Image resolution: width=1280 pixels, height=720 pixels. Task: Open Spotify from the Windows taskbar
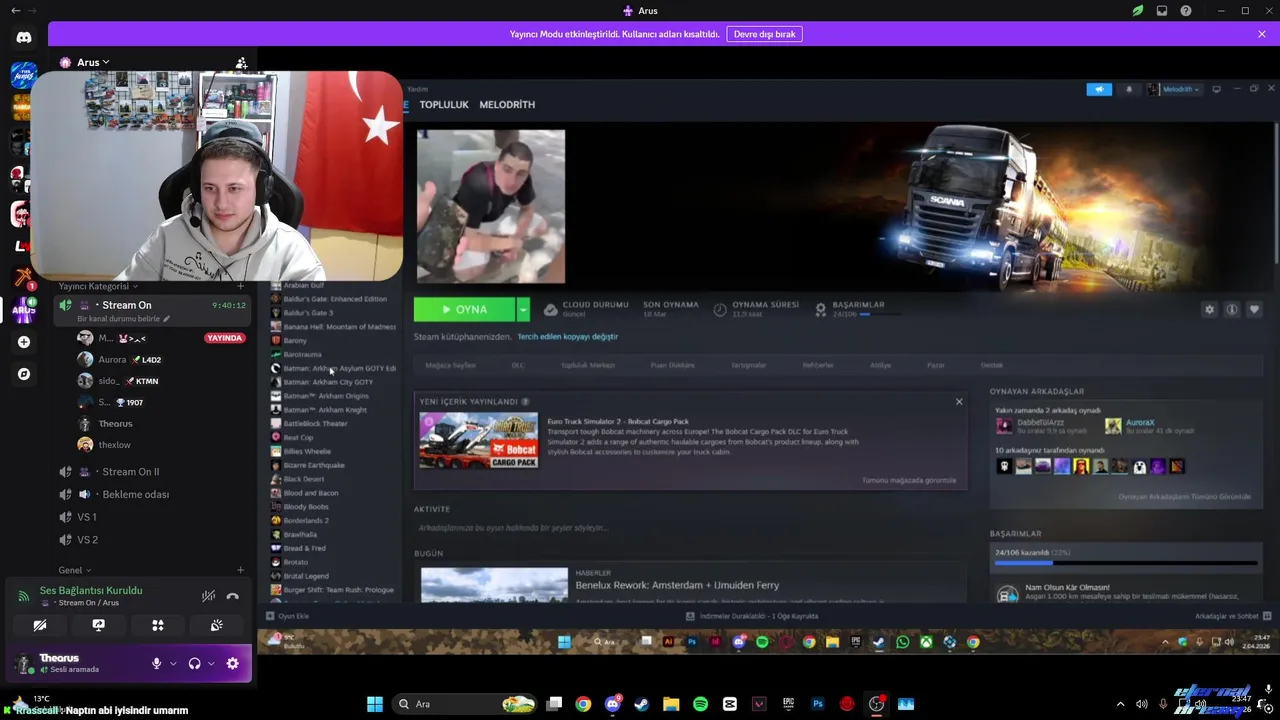700,704
